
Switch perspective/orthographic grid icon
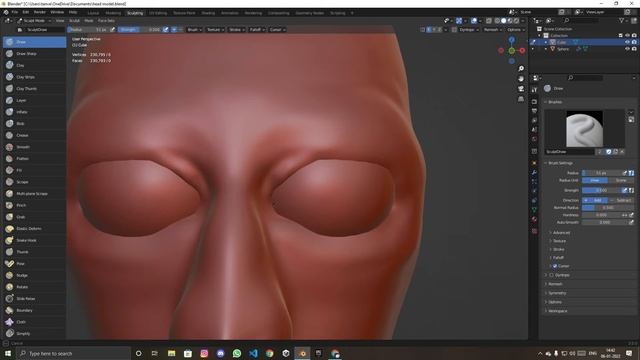coord(521,99)
